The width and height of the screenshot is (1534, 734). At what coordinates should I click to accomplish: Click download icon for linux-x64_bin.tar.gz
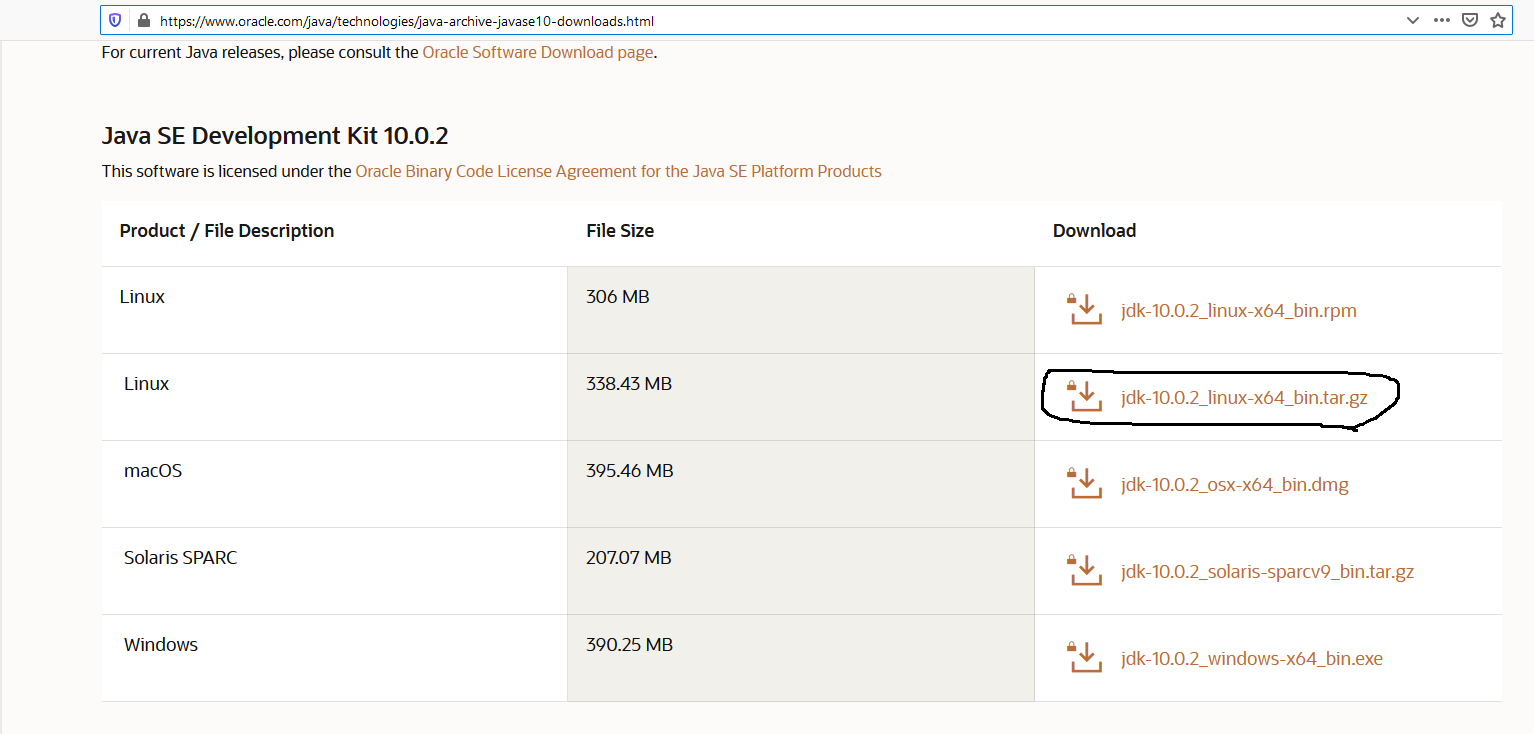pos(1085,397)
